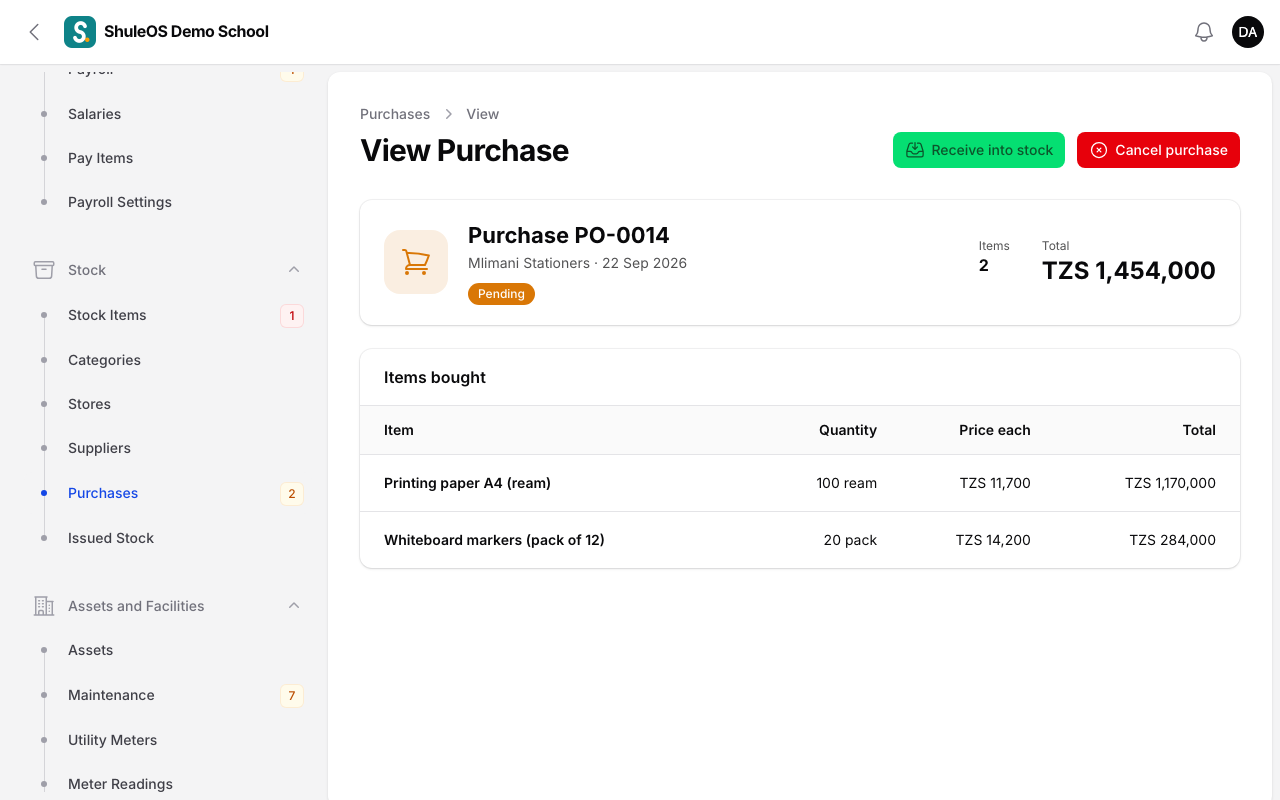
Task: Click Whiteboard markers (pack of 12) row
Action: pyautogui.click(x=800, y=540)
